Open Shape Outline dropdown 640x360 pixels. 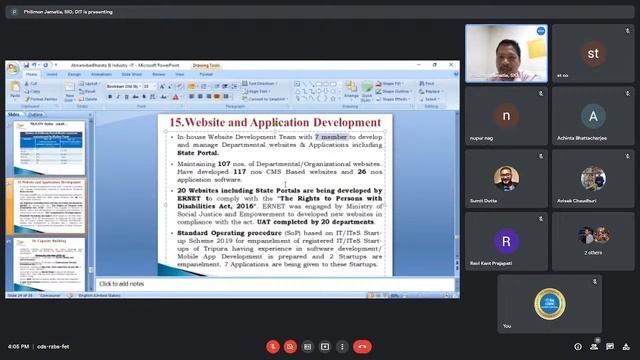393,91
